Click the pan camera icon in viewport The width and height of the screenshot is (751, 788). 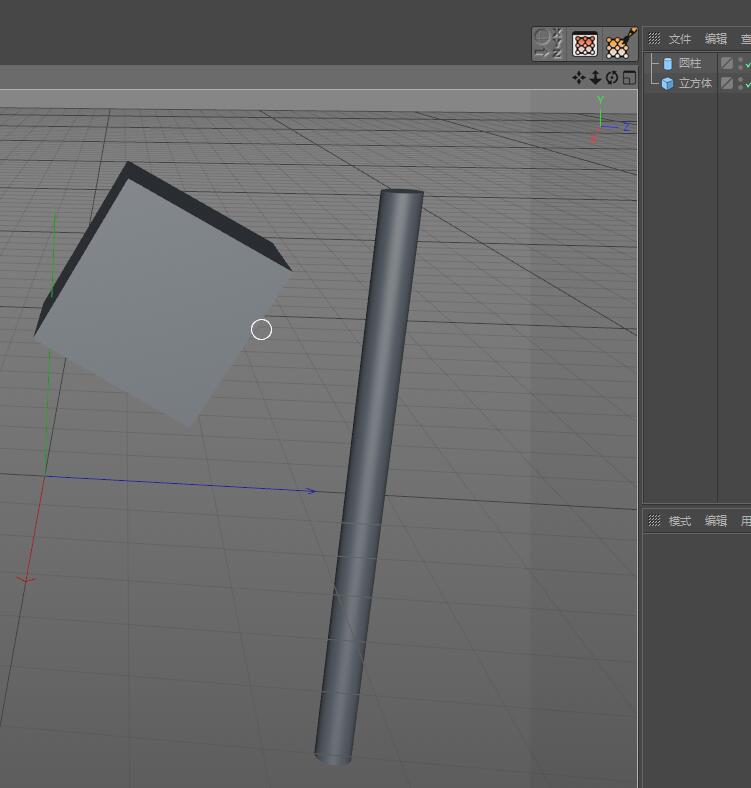578,78
